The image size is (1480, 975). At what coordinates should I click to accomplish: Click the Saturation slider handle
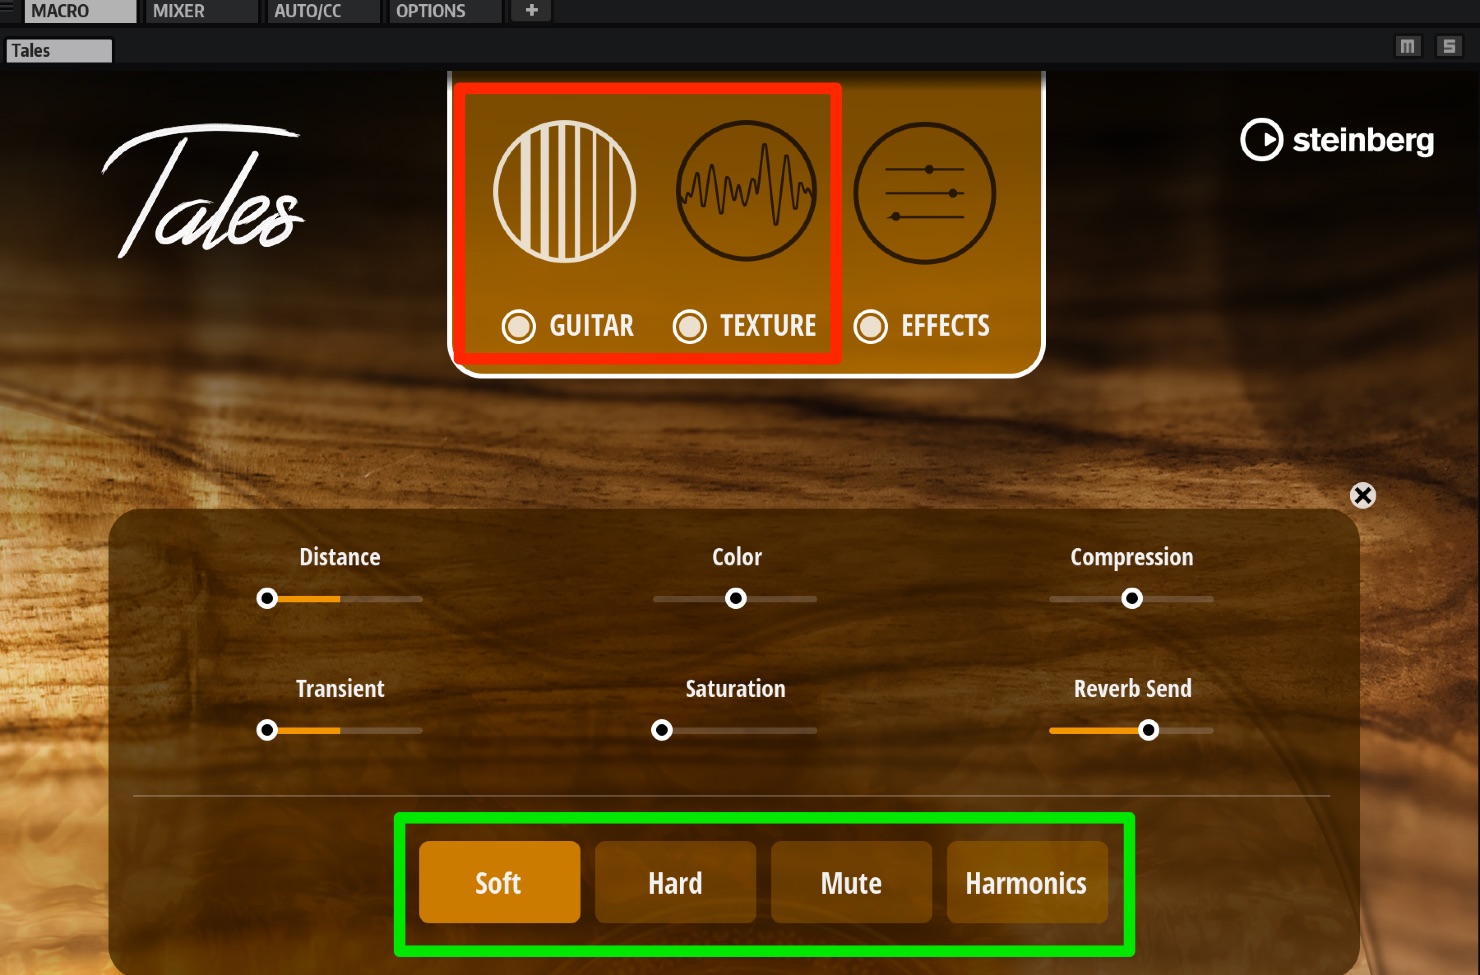(662, 730)
